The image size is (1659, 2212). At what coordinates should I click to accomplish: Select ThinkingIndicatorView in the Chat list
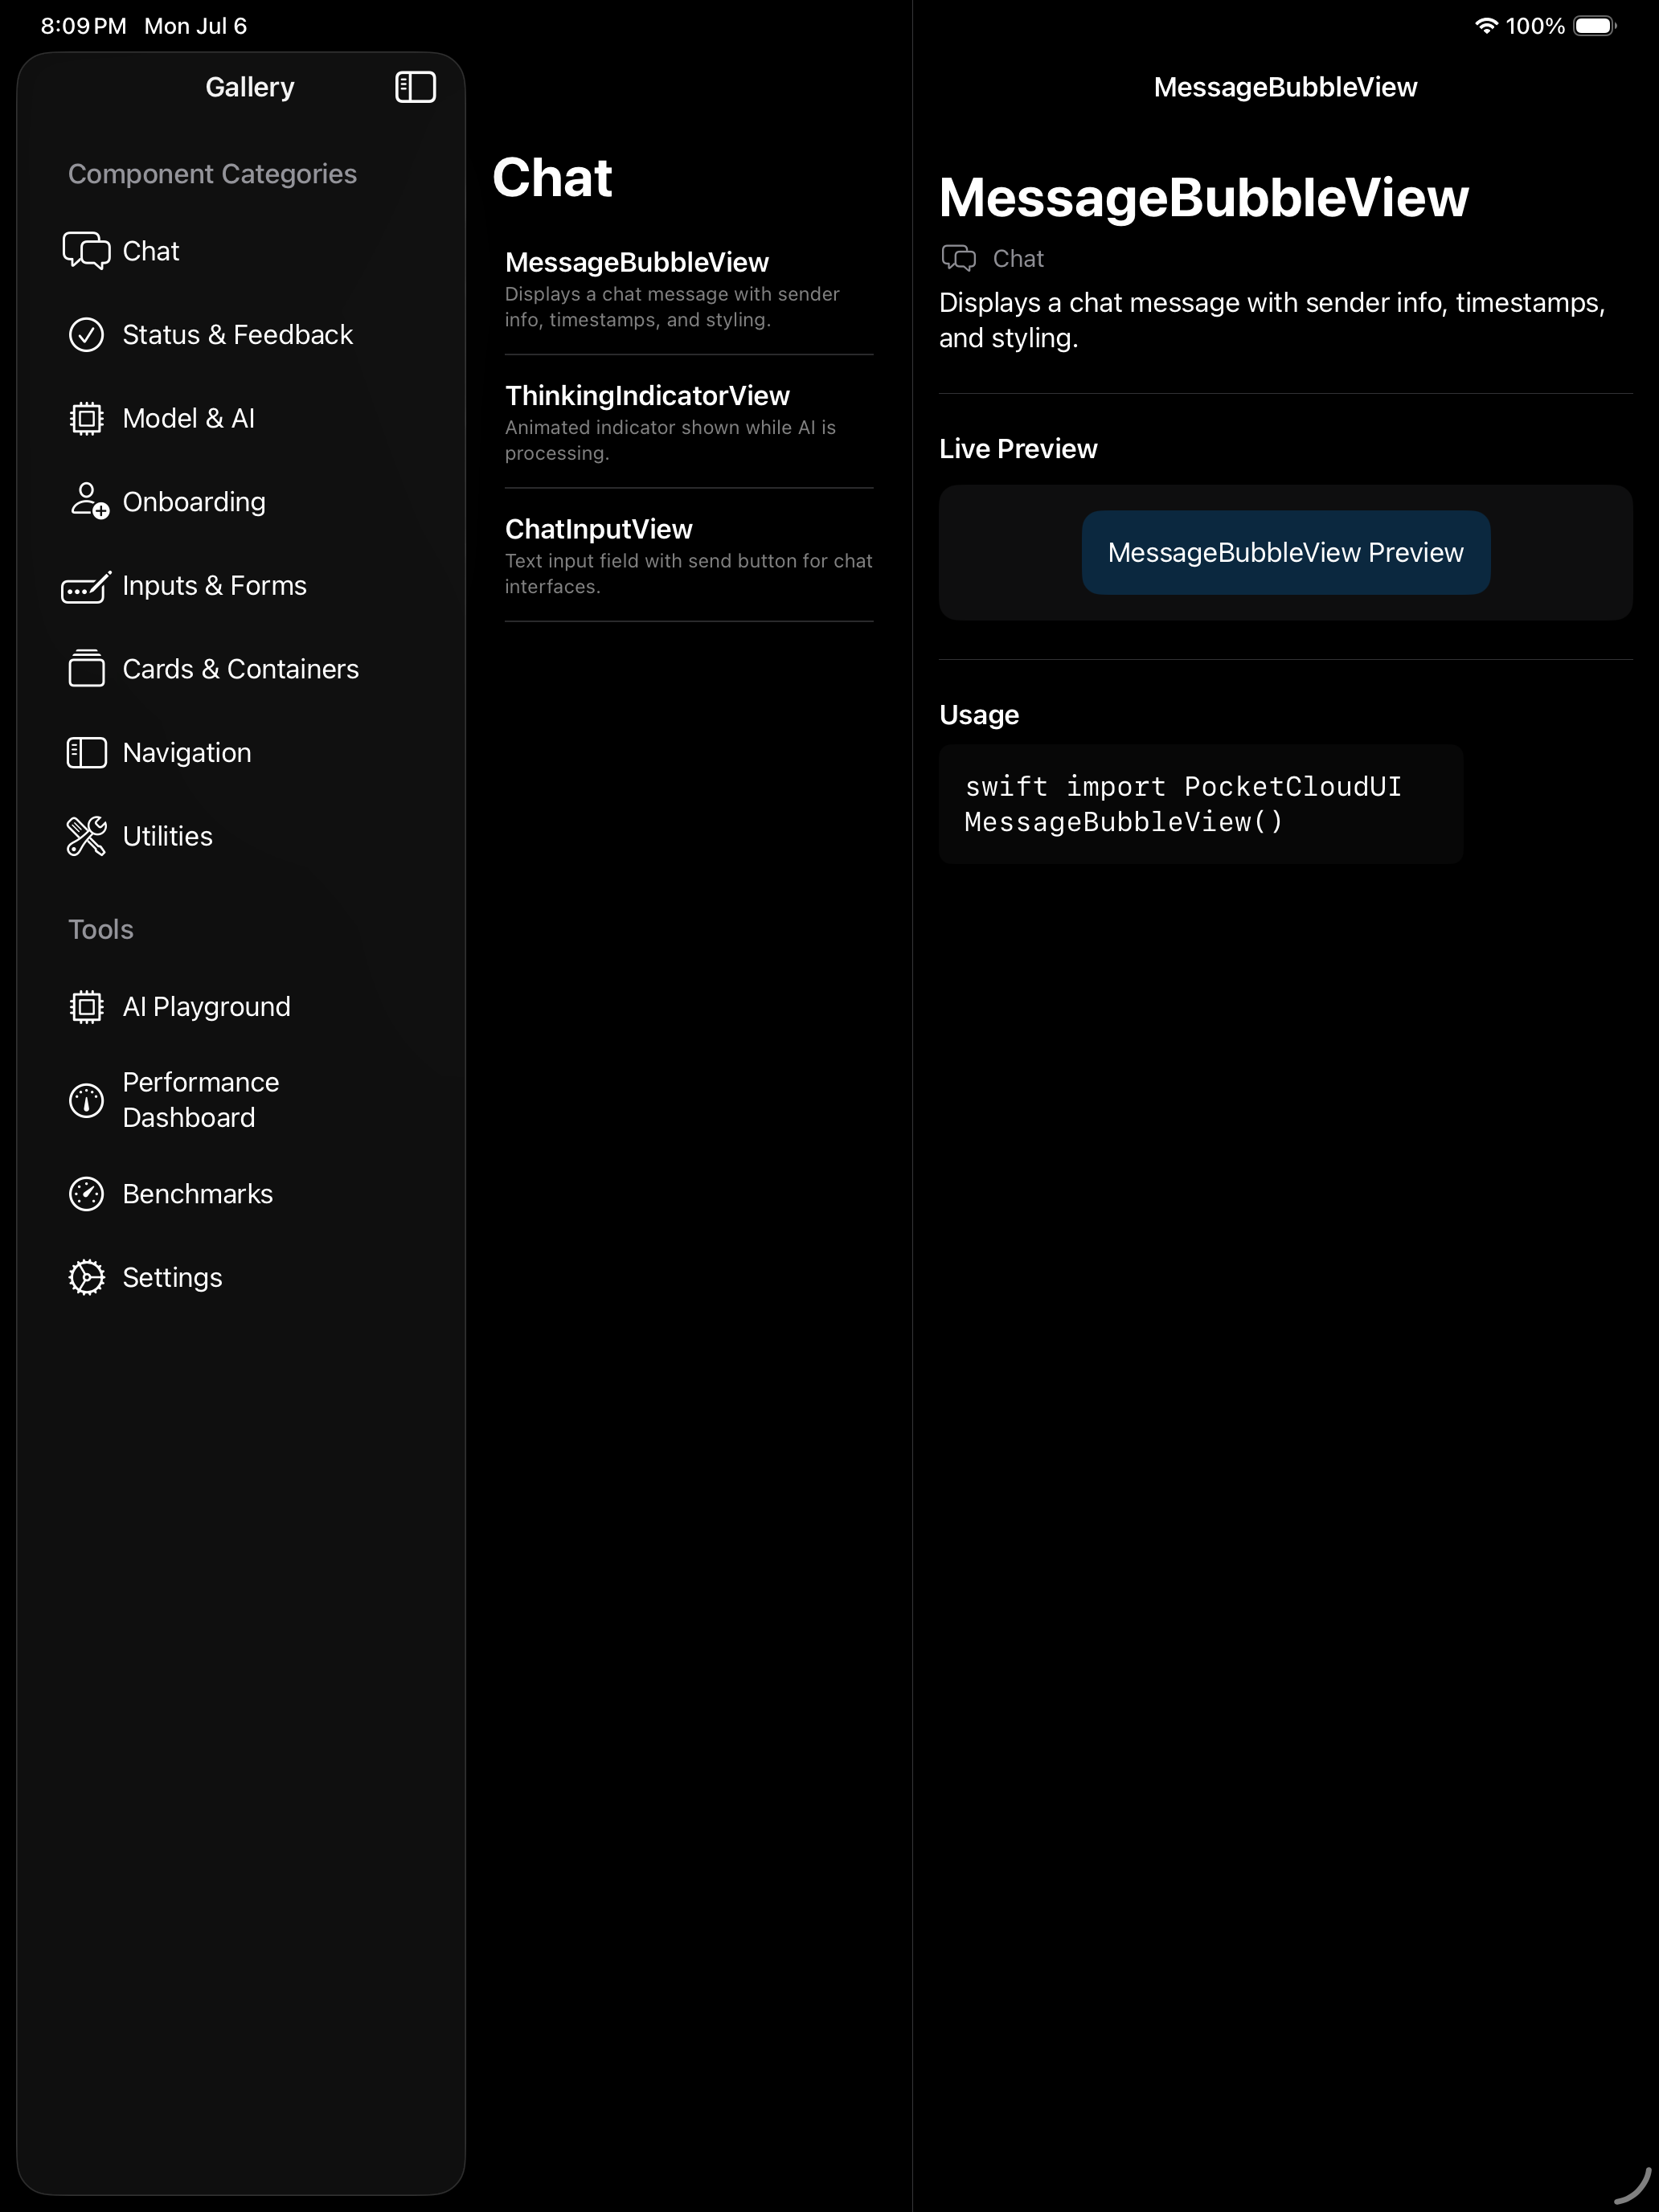tap(689, 422)
